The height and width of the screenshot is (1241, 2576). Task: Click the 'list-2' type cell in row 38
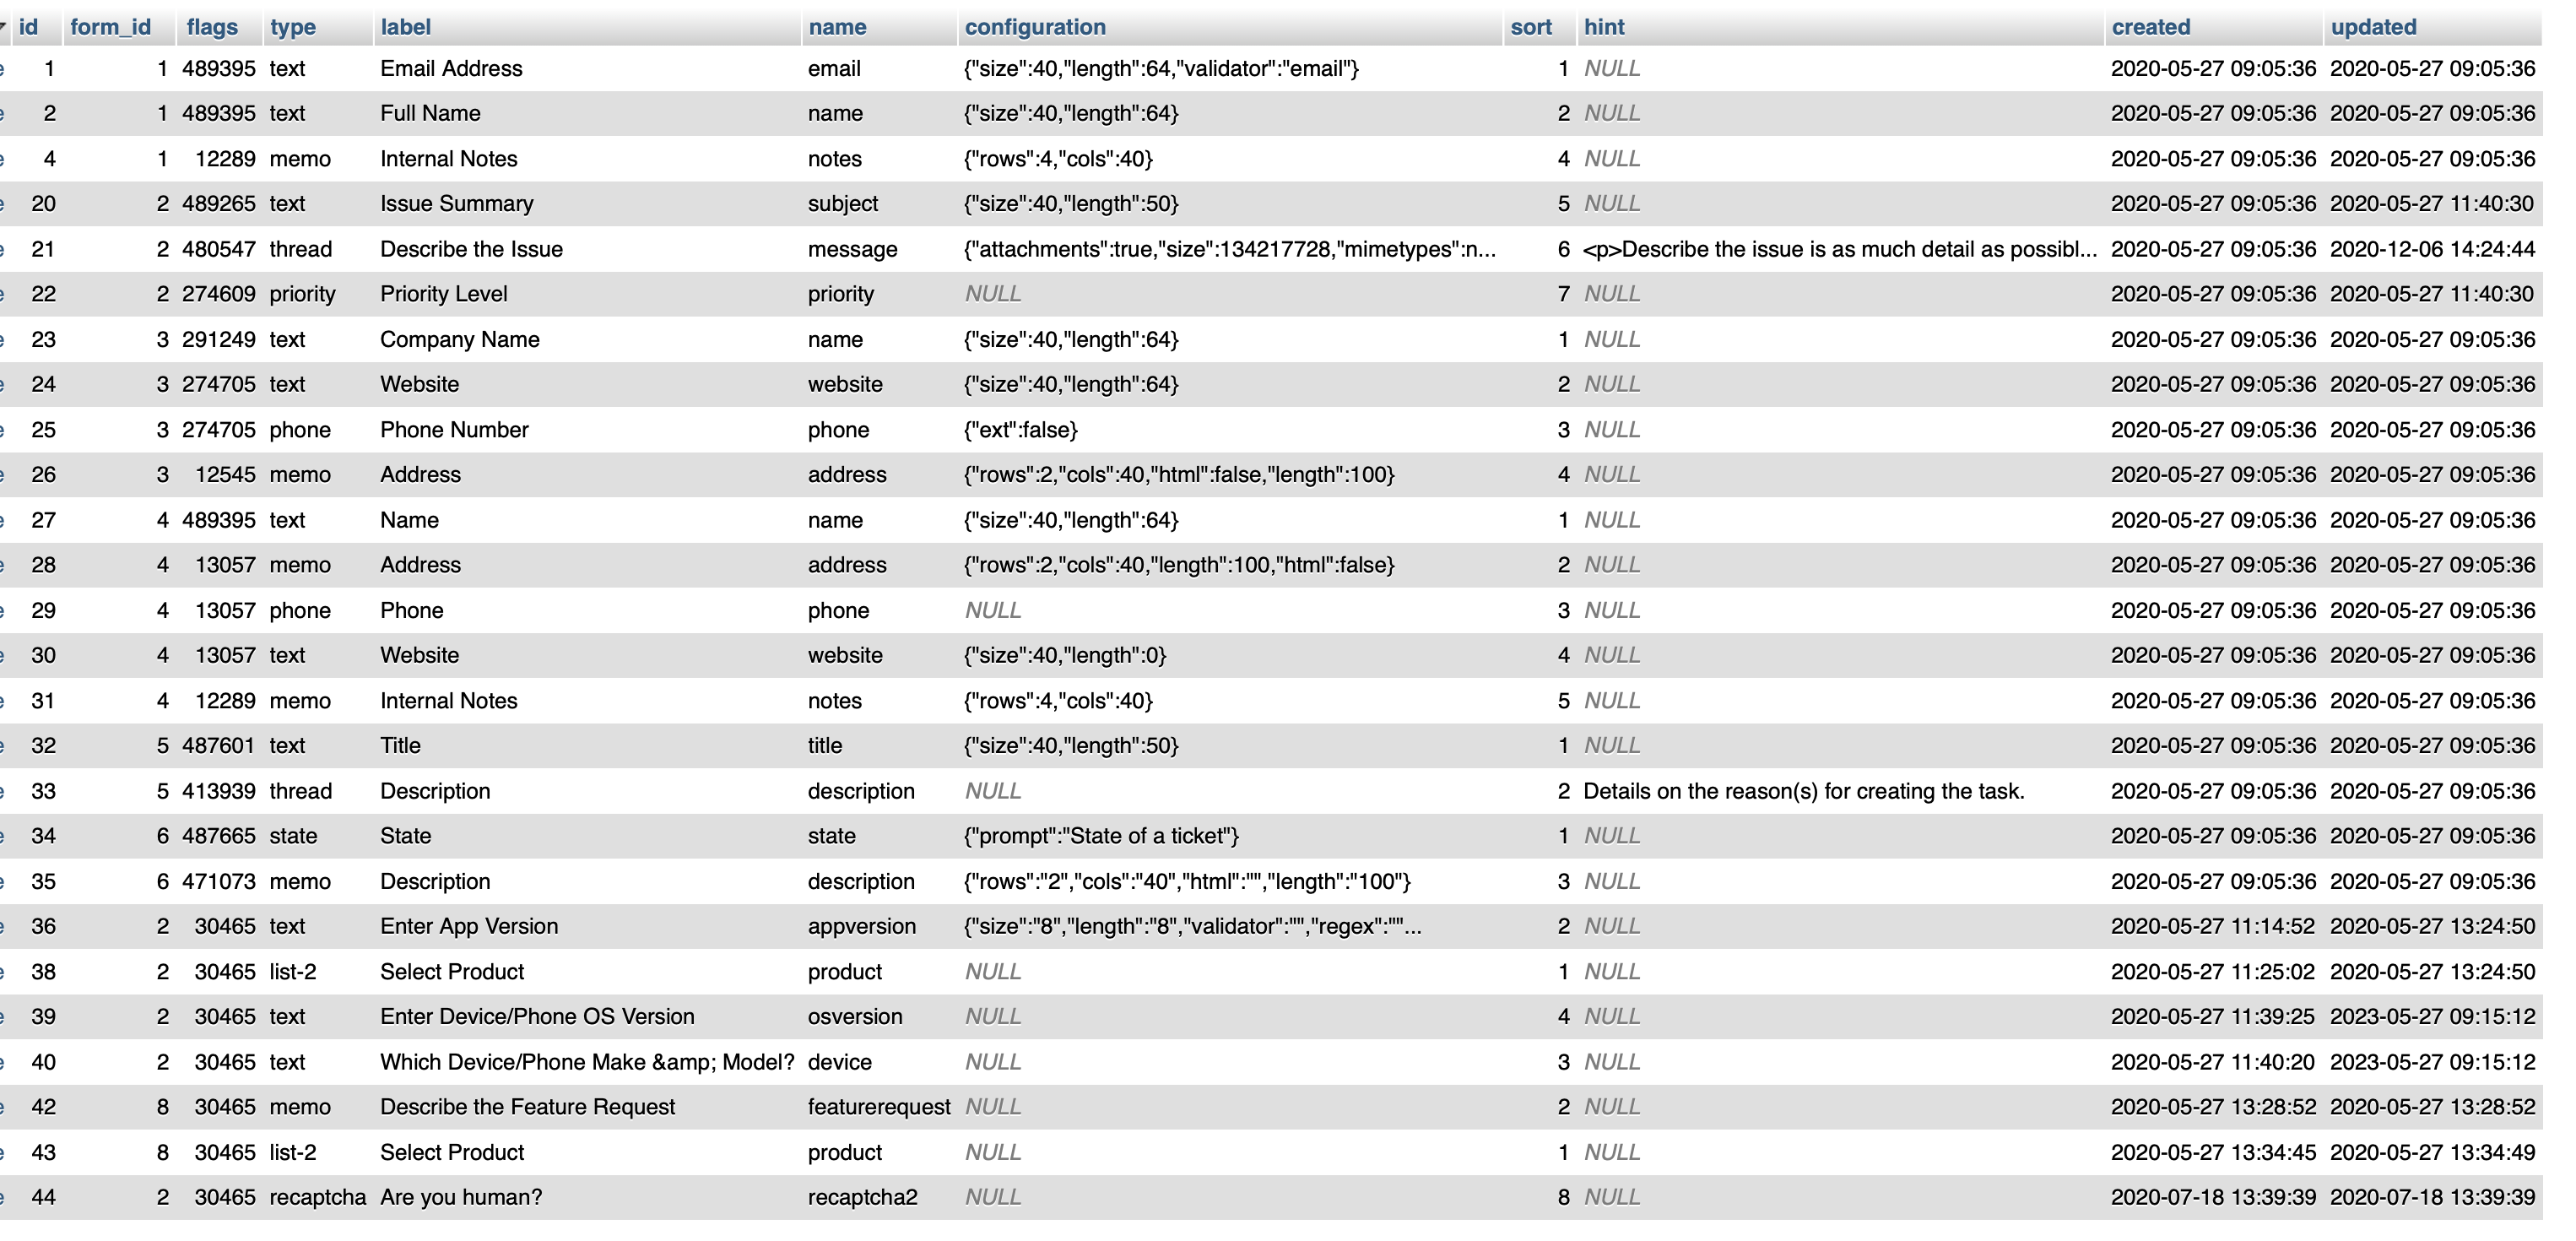(x=293, y=972)
